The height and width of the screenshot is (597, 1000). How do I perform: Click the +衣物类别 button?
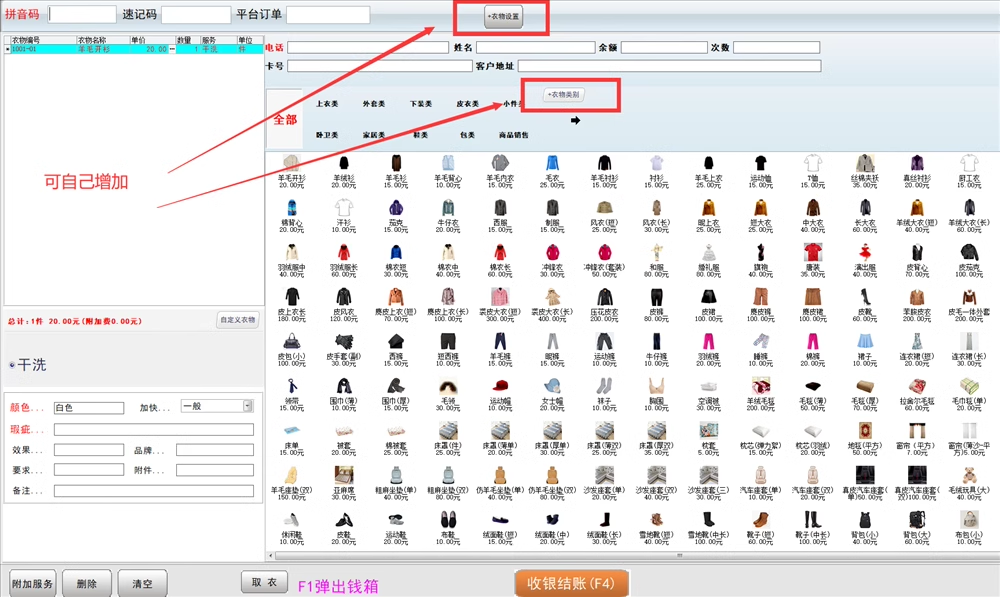[x=564, y=94]
